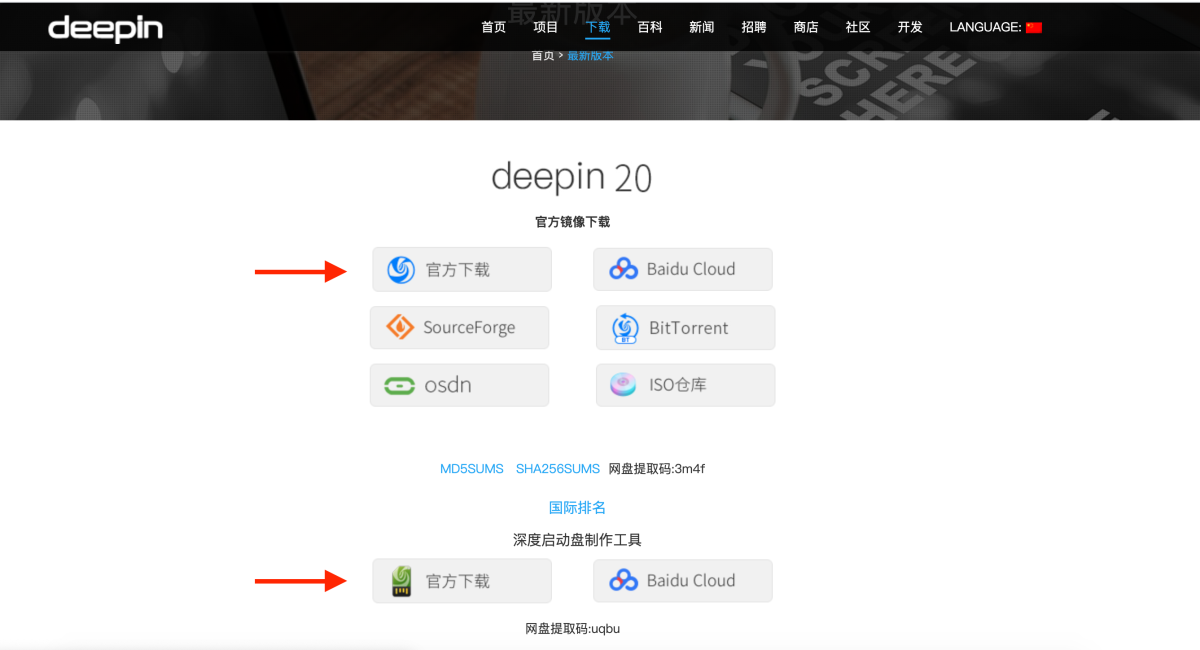This screenshot has height=650, width=1200.
Task: Go to the 社区 menu item
Action: pyautogui.click(x=858, y=27)
